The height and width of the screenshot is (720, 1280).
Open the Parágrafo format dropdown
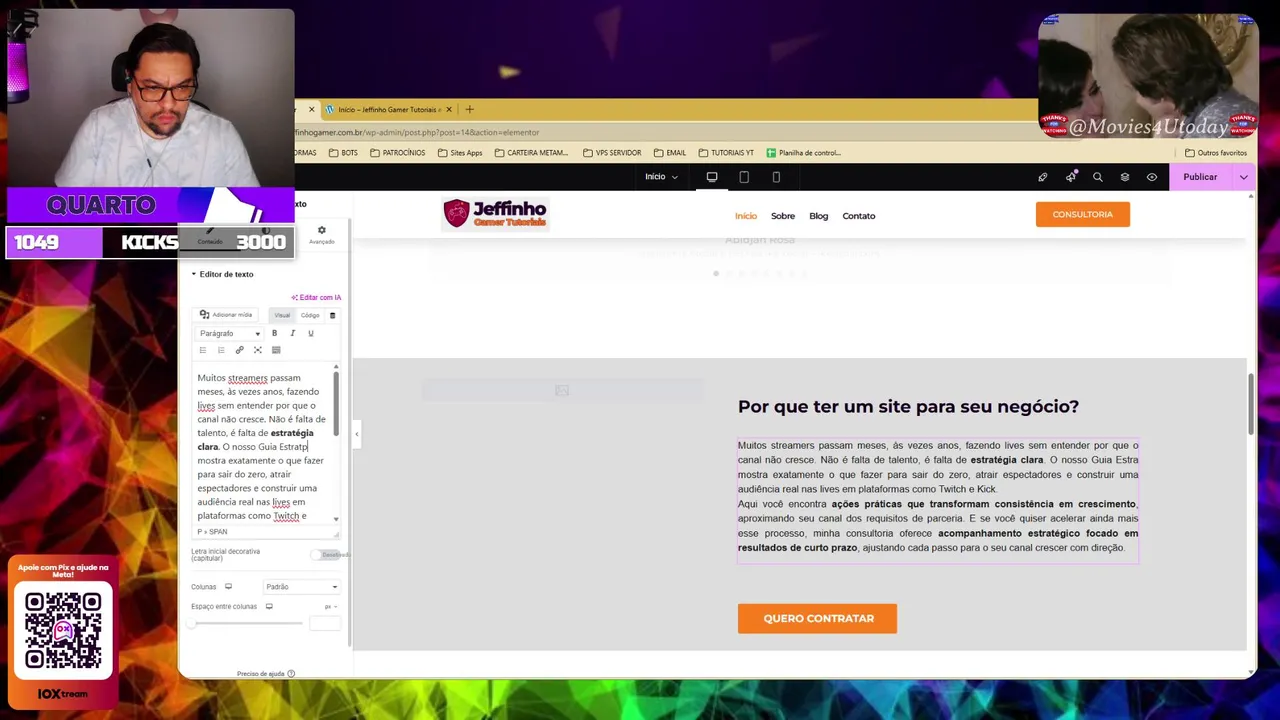229,333
